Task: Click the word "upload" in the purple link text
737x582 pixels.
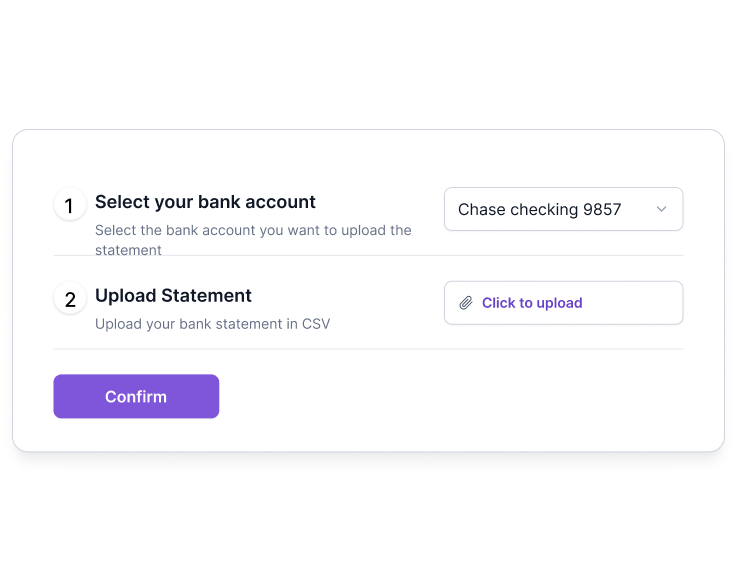Action: (x=559, y=303)
